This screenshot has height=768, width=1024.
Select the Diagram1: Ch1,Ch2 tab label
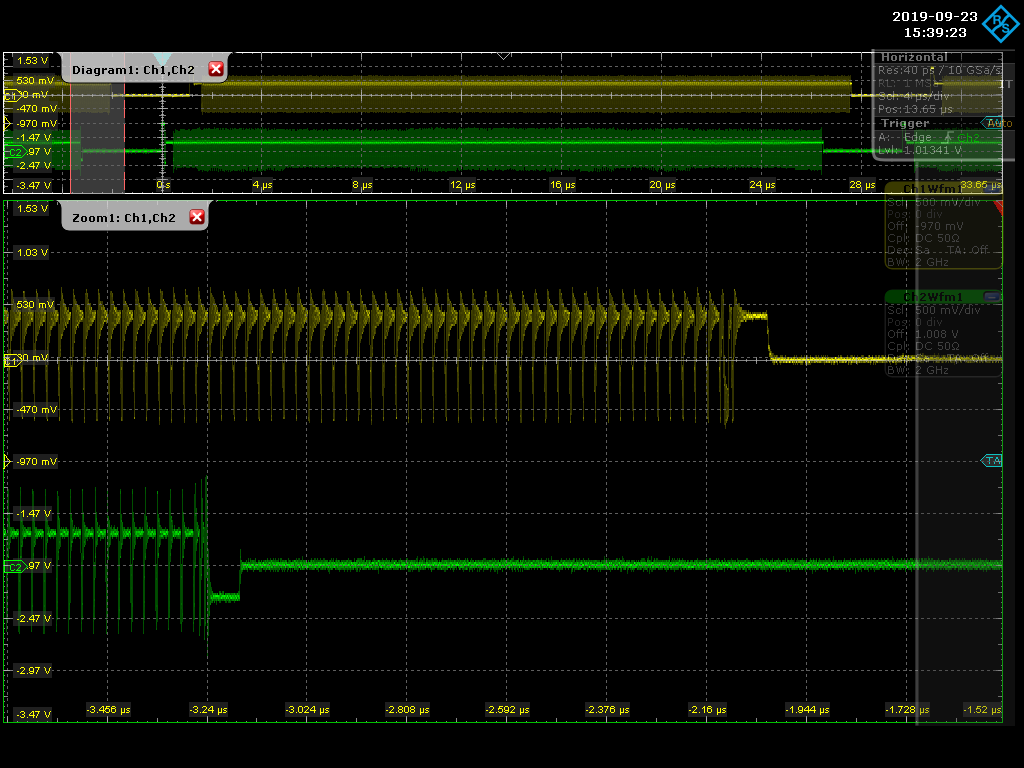coord(133,70)
